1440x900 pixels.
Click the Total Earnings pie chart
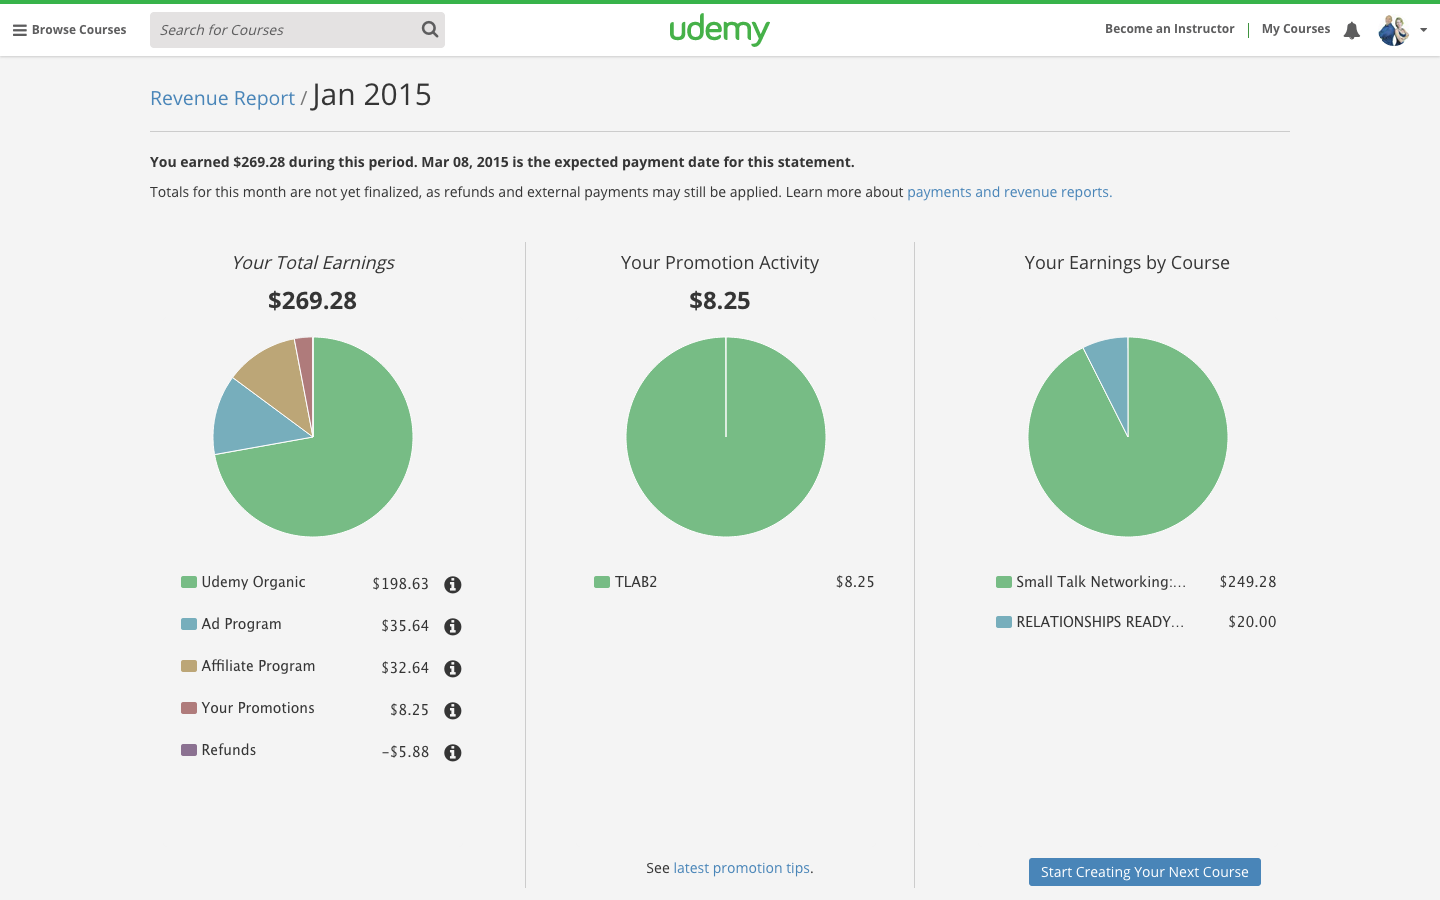(x=313, y=437)
